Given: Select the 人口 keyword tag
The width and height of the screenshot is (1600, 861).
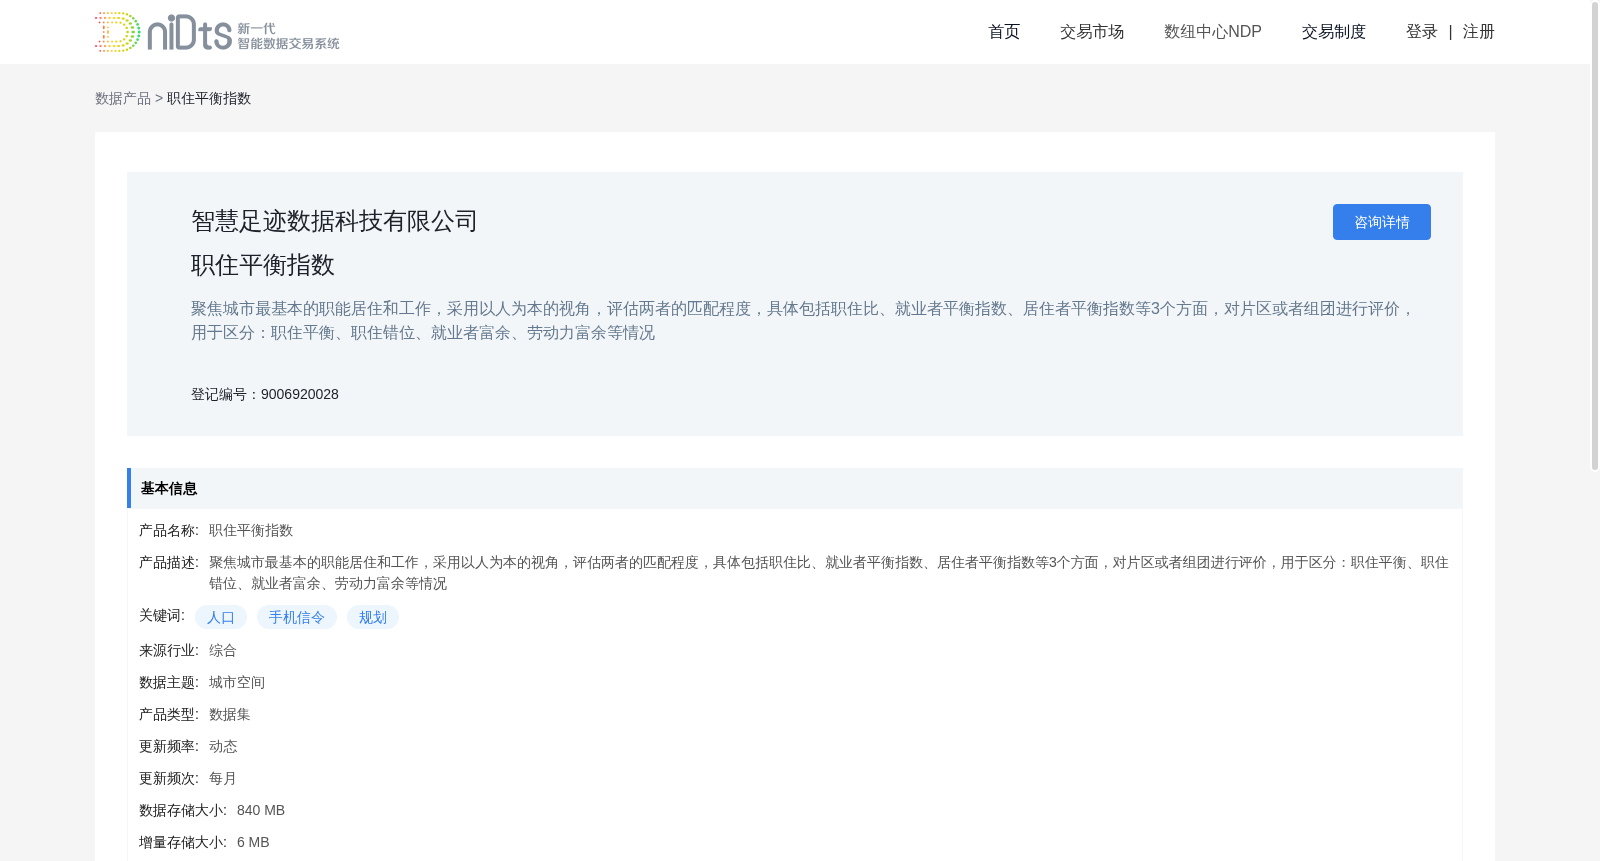Looking at the screenshot, I should click(x=221, y=617).
